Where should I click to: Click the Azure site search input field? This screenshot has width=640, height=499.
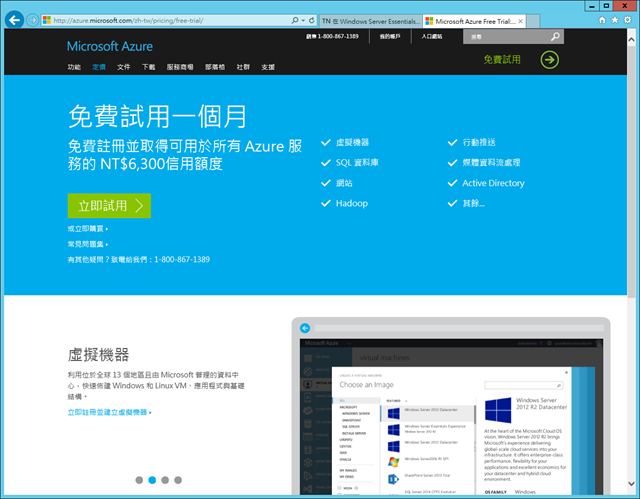[x=507, y=37]
